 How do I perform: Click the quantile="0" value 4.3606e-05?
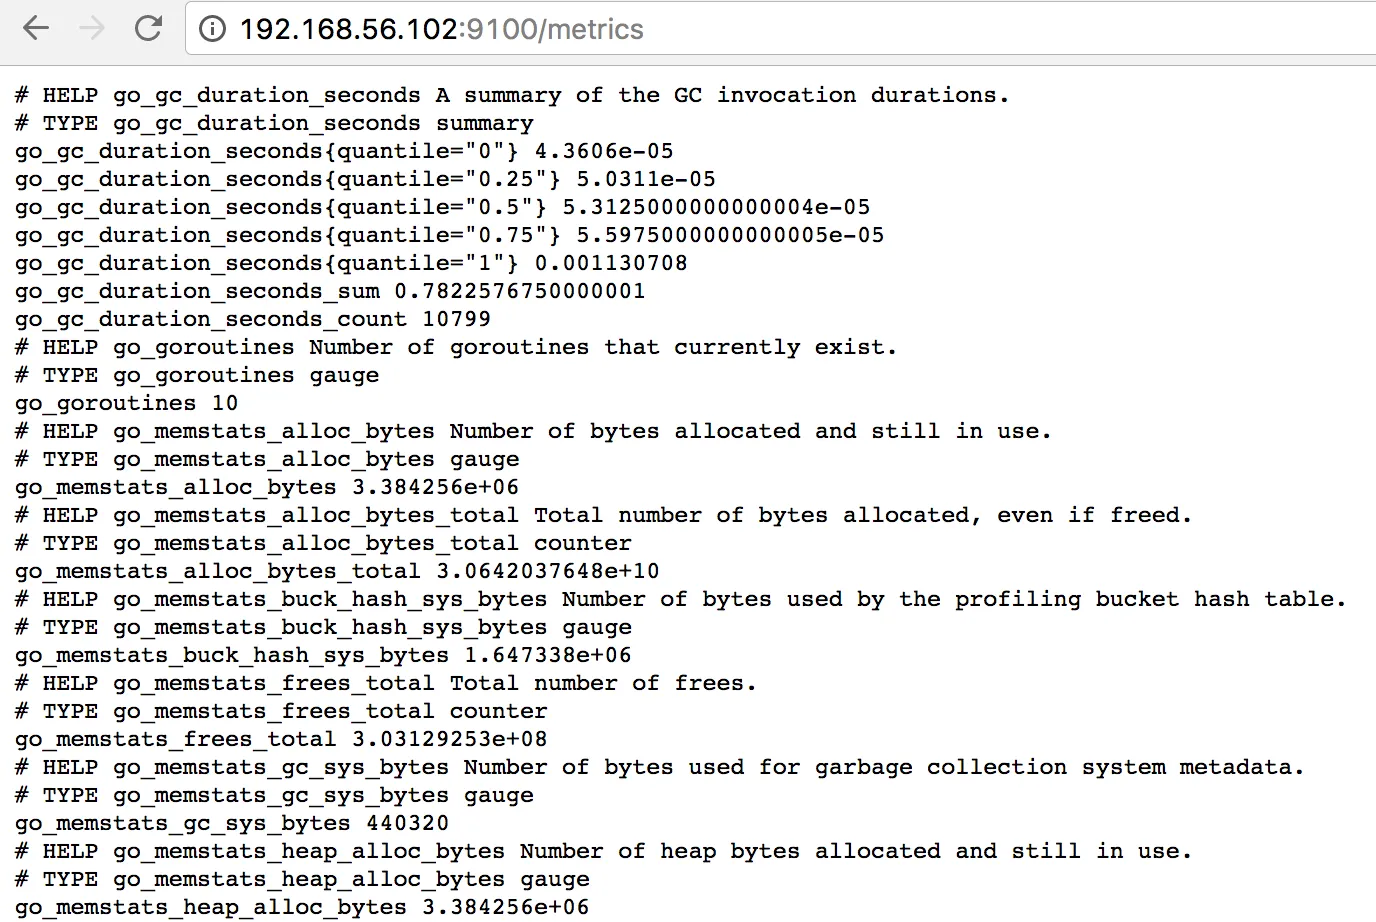pos(604,151)
